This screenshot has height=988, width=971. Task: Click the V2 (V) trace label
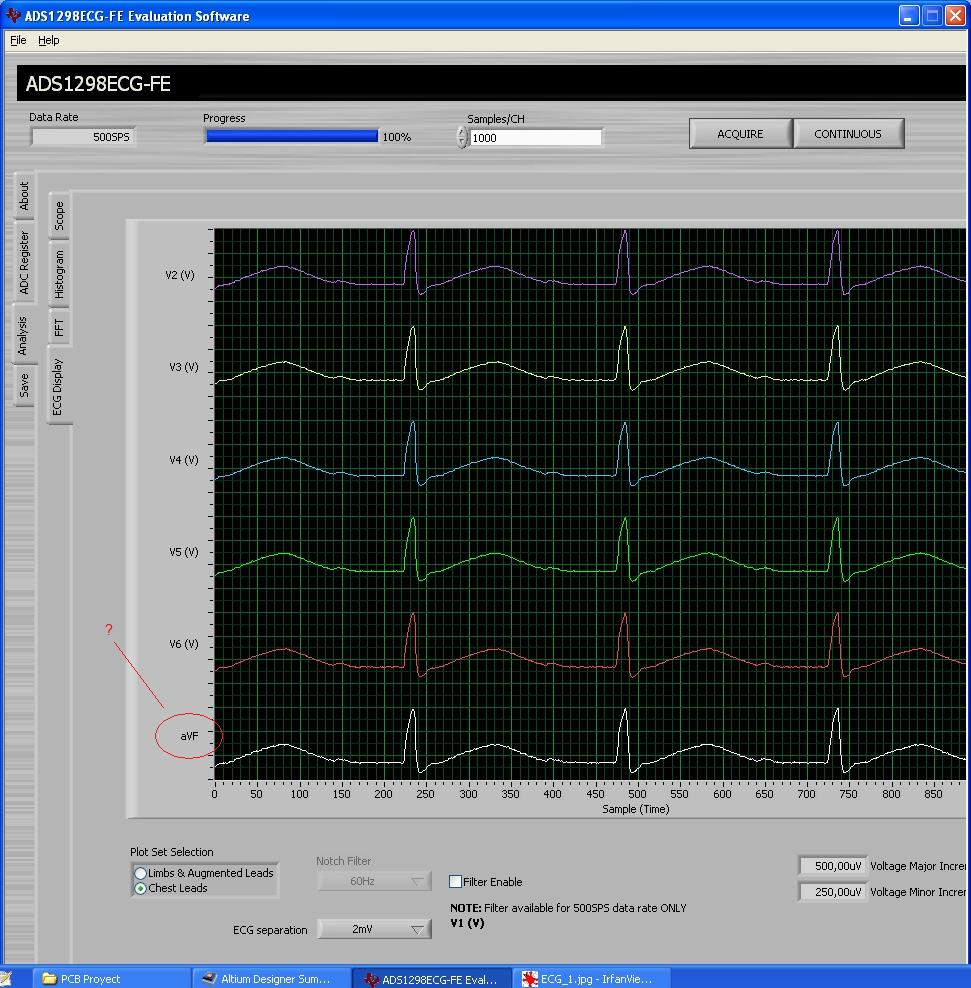[x=180, y=275]
